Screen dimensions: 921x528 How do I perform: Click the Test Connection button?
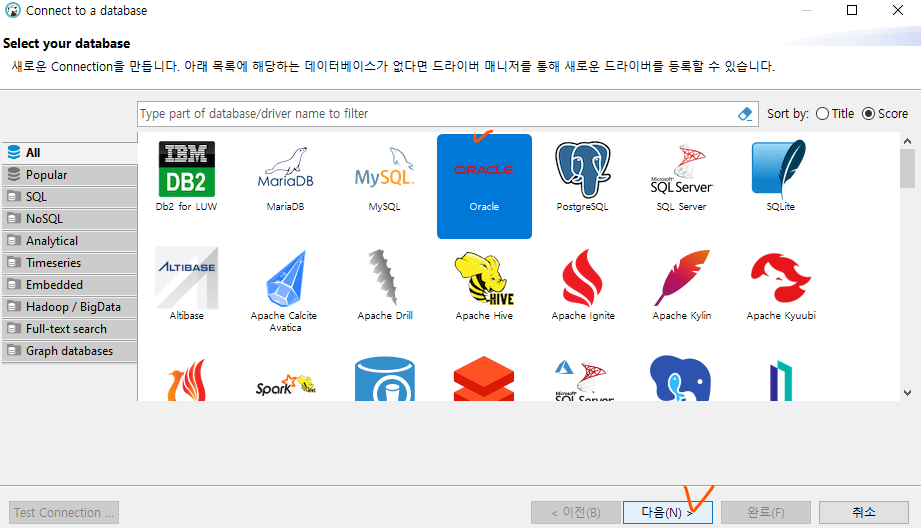[64, 513]
